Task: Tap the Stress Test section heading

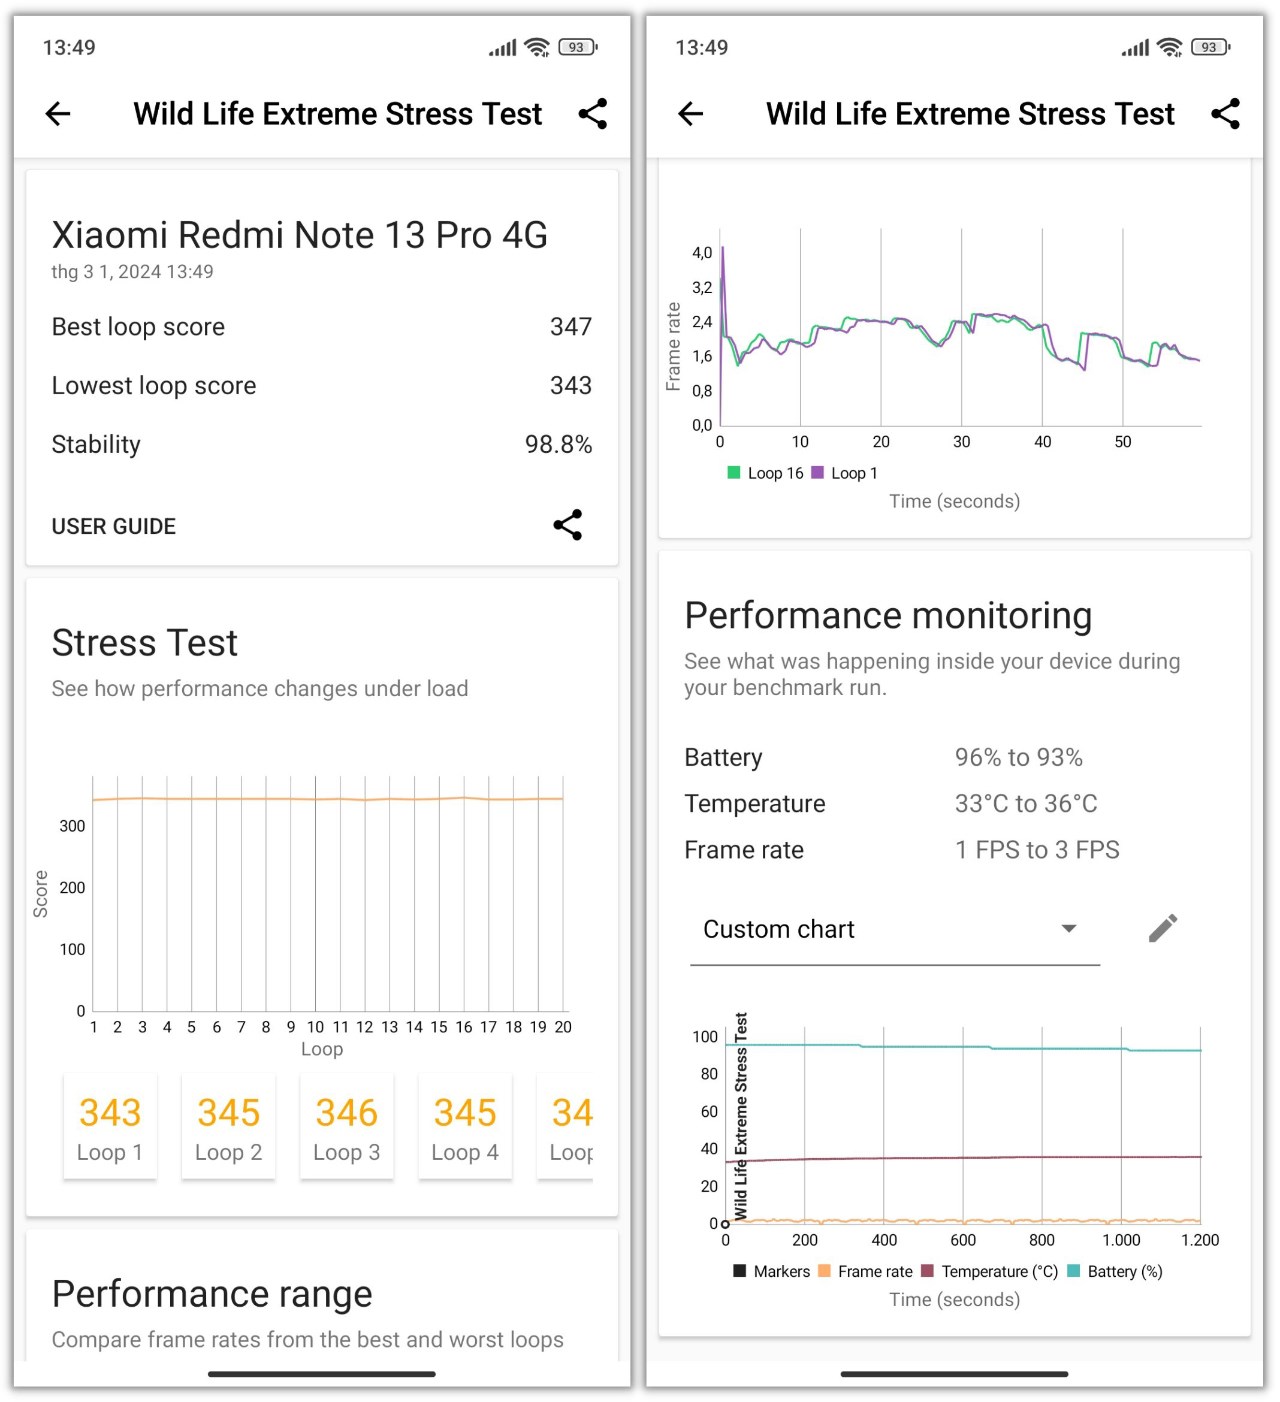Action: [145, 643]
